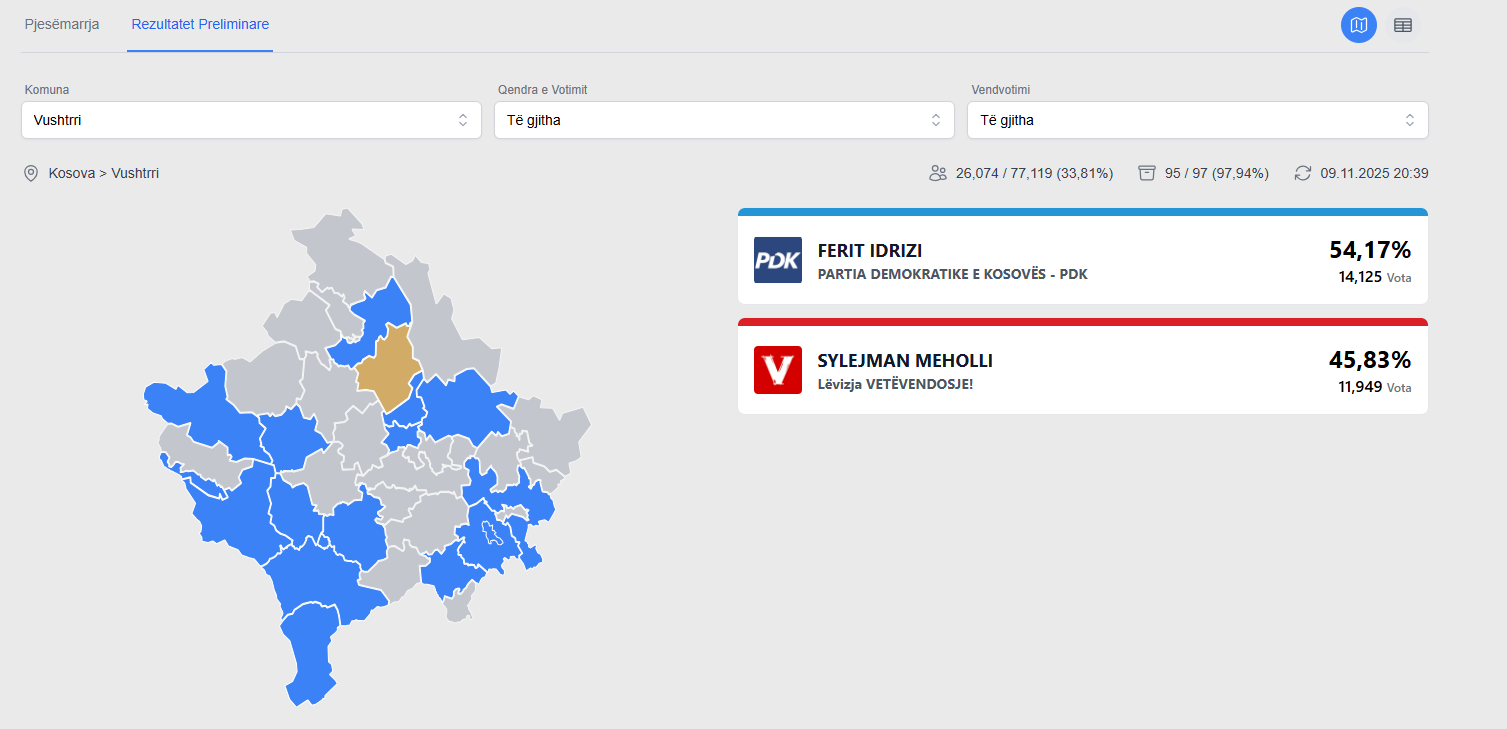Open the Pjesëmarrja tab
This screenshot has height=729, width=1507.
pyautogui.click(x=62, y=24)
